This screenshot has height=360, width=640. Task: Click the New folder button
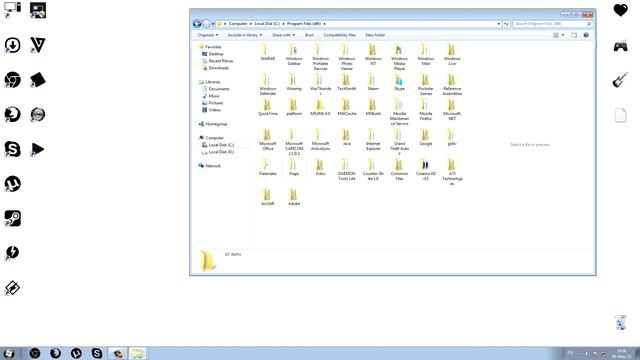tap(375, 35)
